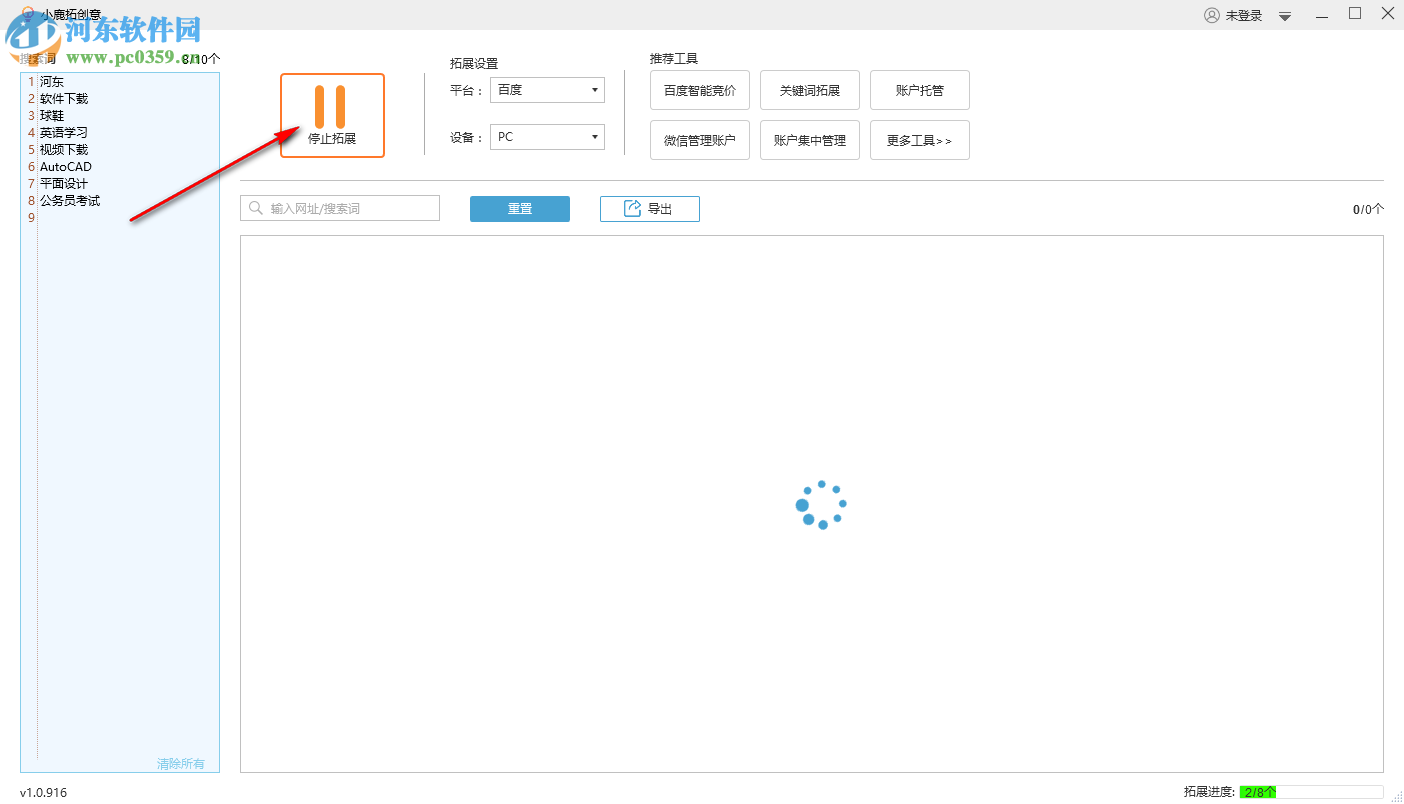Click the green 拓展进度 progress bar

coord(1259,791)
